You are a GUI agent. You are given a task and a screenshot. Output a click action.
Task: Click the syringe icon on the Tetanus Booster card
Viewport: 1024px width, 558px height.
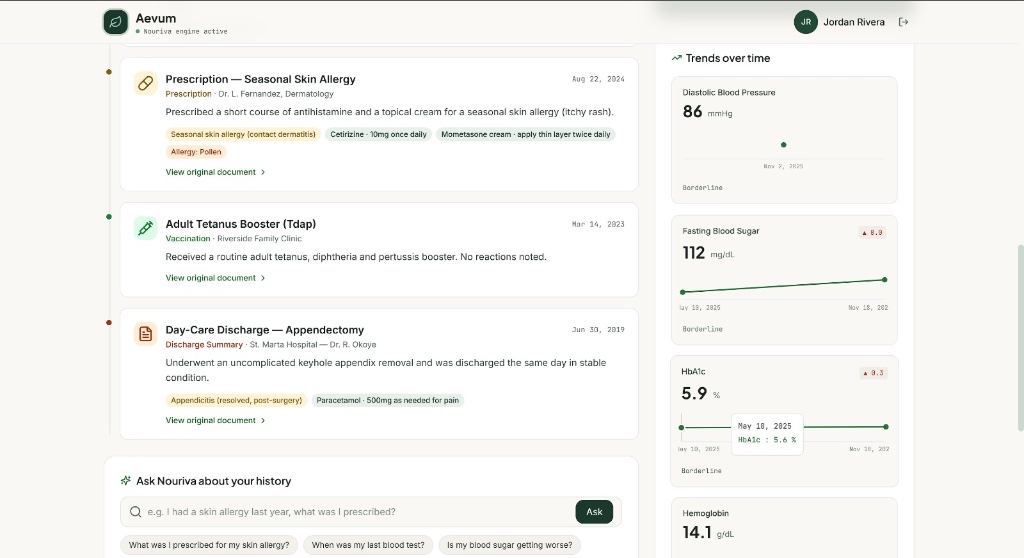click(146, 228)
